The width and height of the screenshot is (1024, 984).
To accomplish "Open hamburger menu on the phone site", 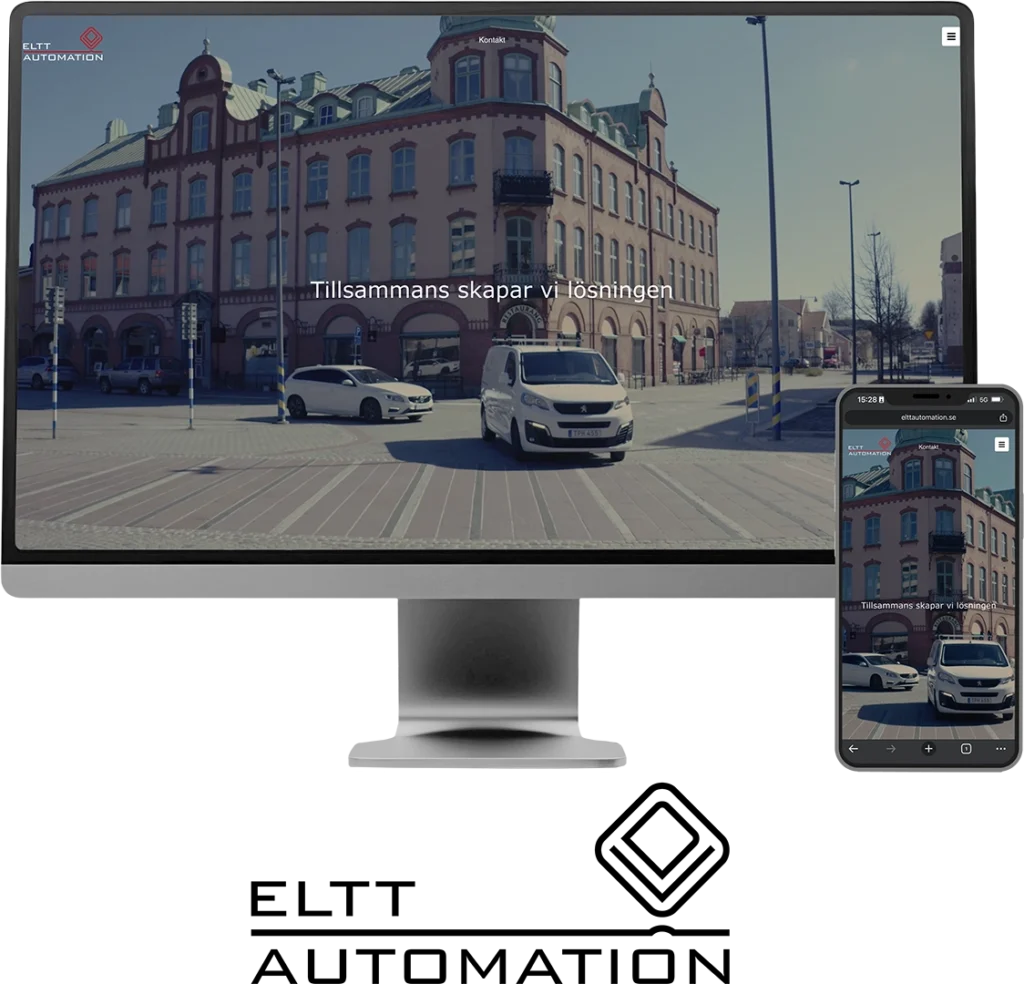I will [x=1002, y=444].
